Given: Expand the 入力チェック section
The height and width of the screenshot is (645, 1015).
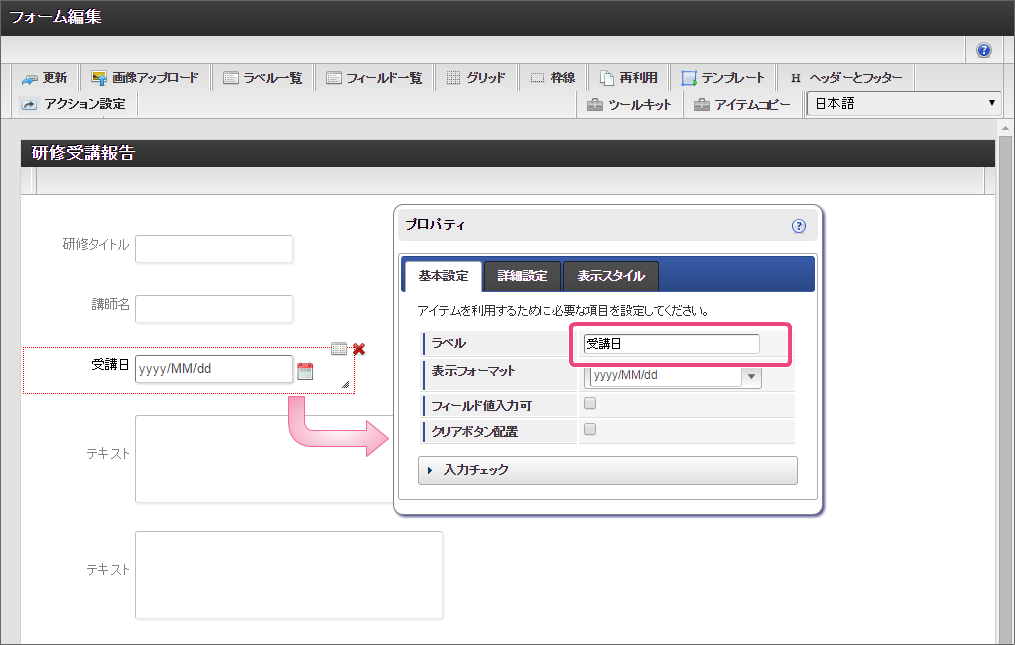Looking at the screenshot, I should click(x=608, y=470).
